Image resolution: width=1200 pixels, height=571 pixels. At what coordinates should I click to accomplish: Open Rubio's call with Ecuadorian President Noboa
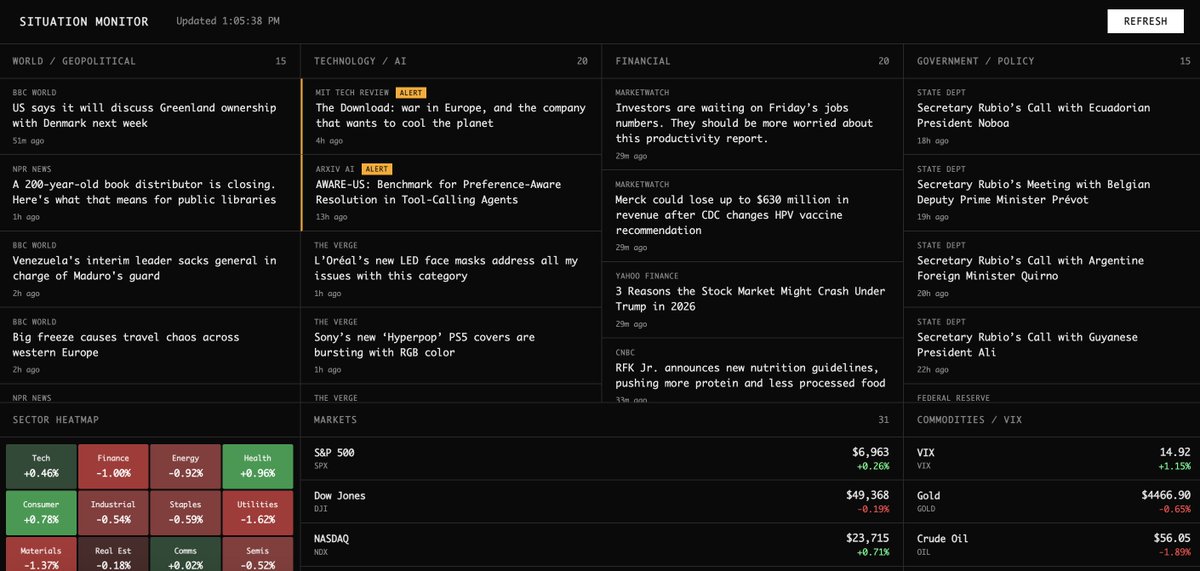tap(1033, 115)
